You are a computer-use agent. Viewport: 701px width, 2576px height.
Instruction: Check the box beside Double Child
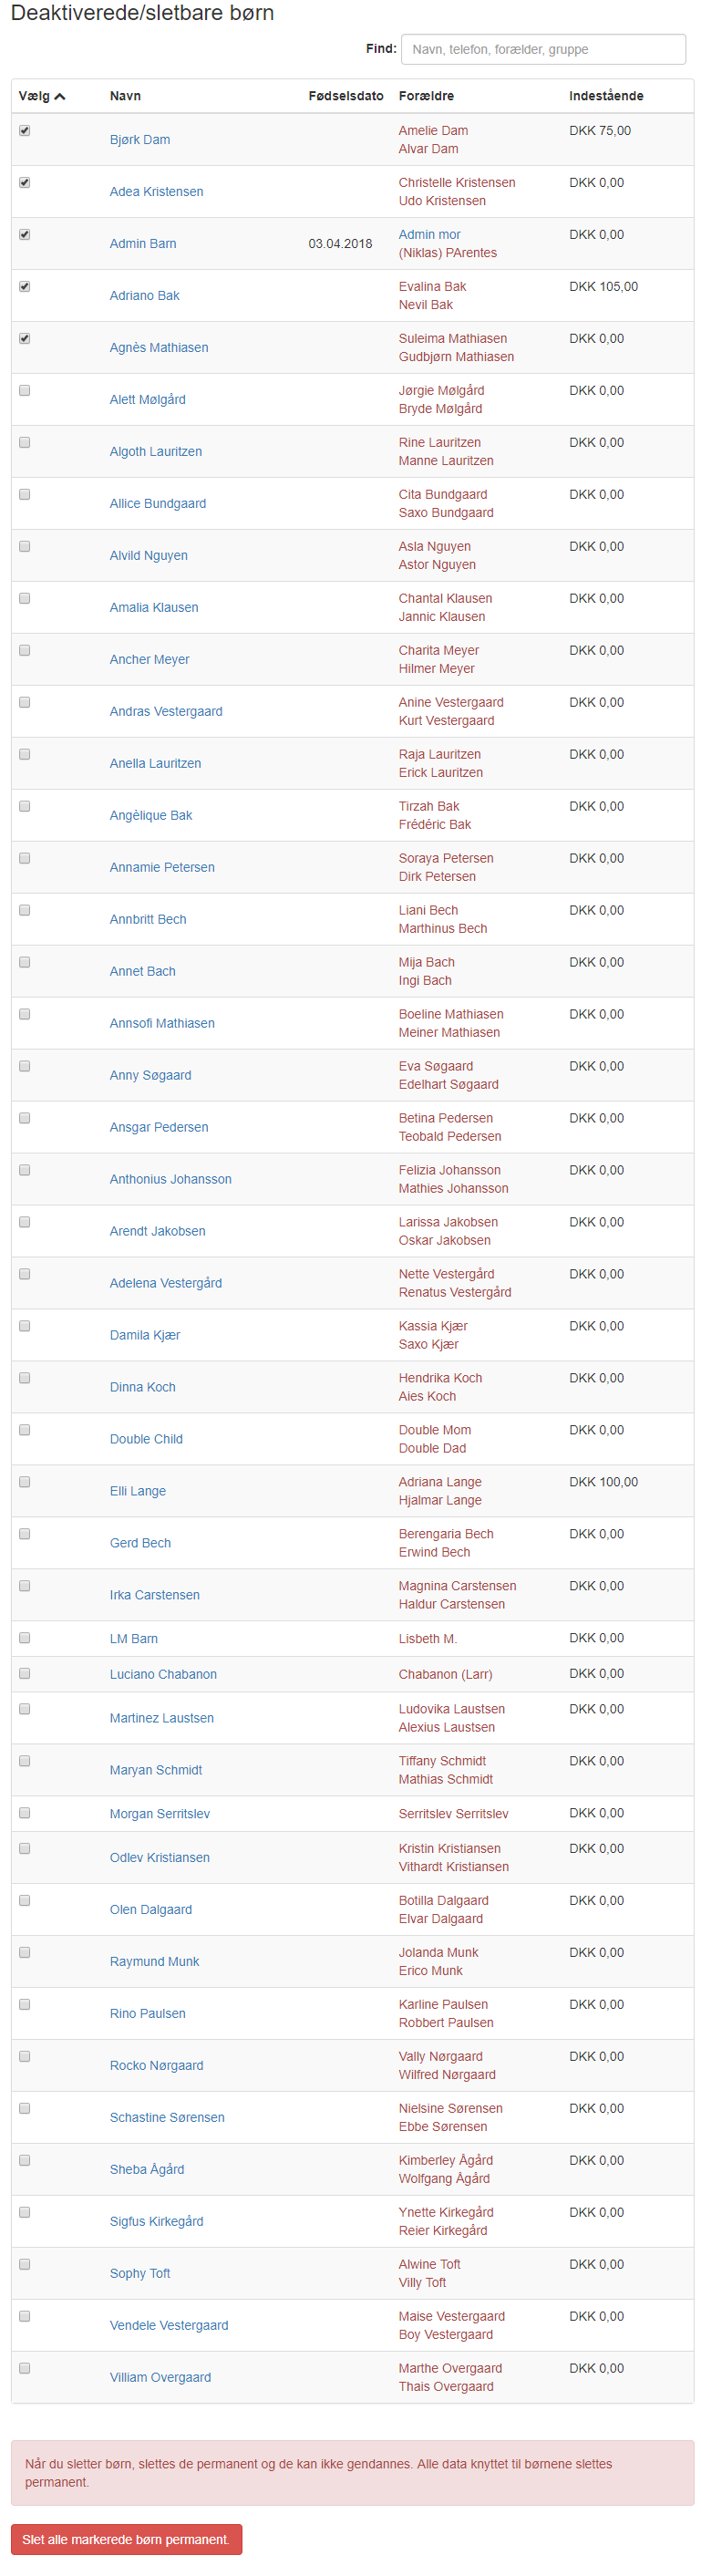pos(25,1430)
